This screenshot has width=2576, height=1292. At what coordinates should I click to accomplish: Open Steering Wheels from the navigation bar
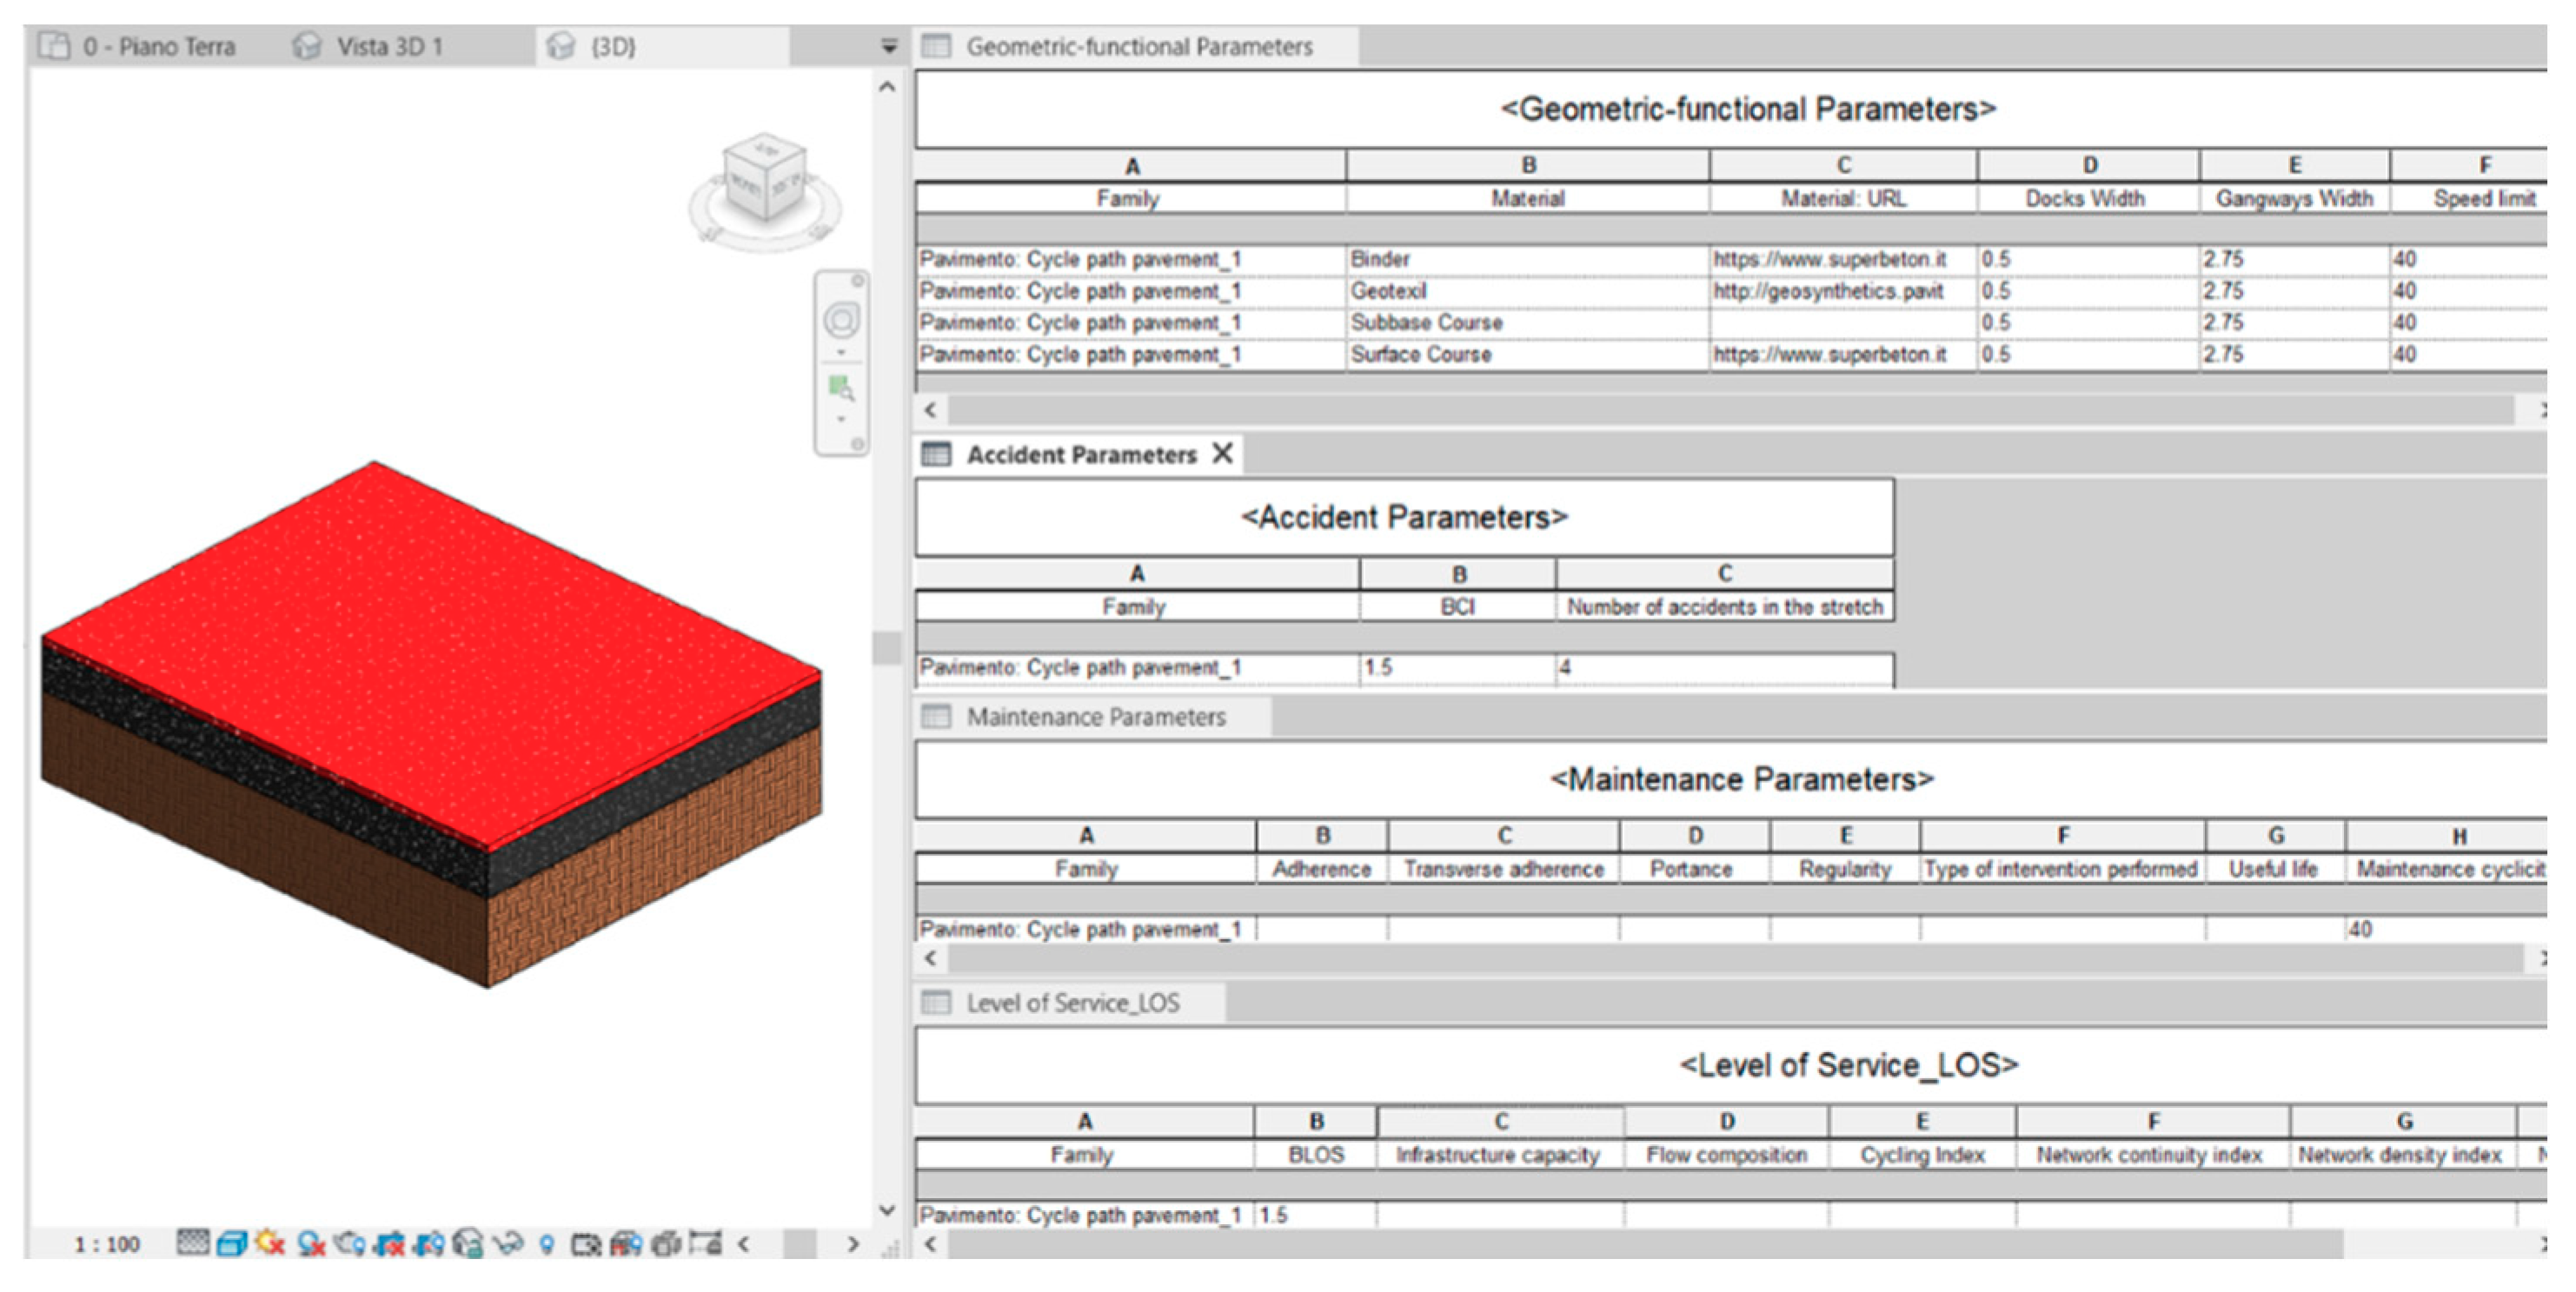pyautogui.click(x=841, y=320)
